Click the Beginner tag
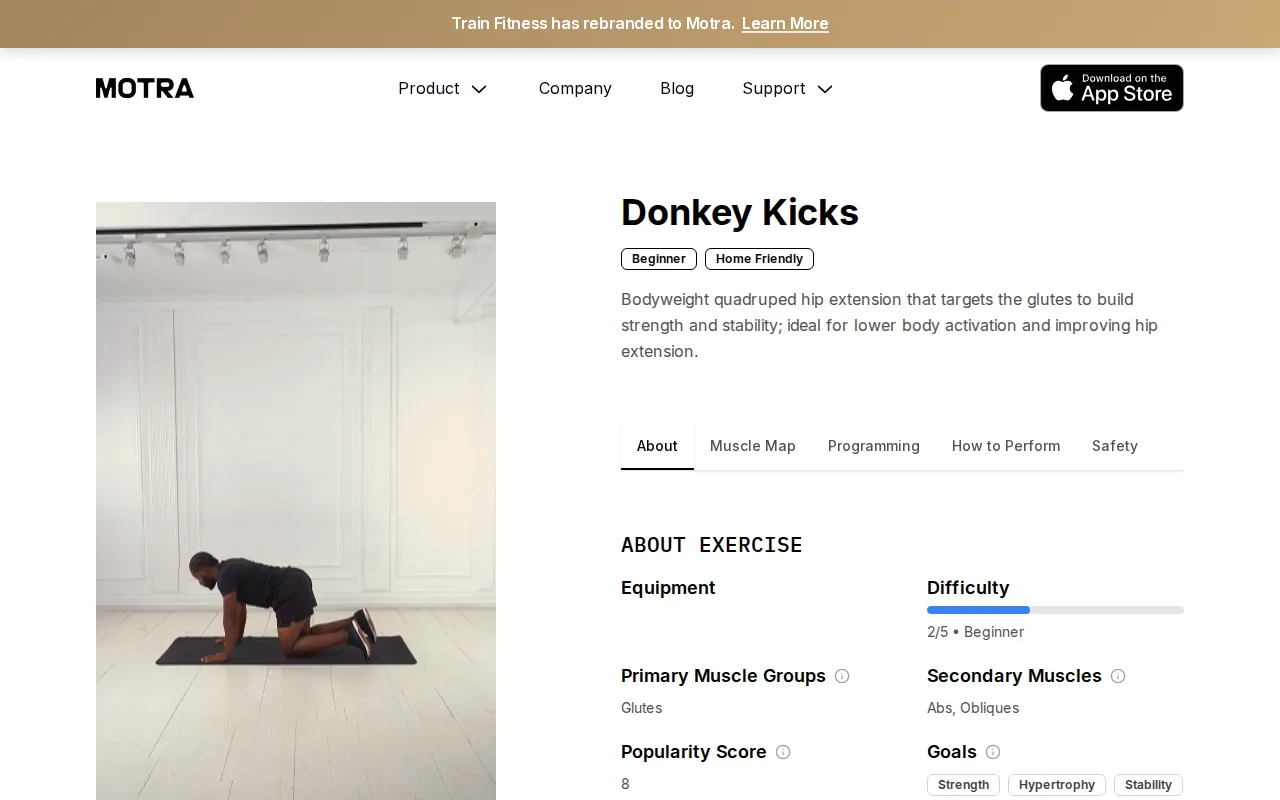Image resolution: width=1280 pixels, height=800 pixels. 659,259
